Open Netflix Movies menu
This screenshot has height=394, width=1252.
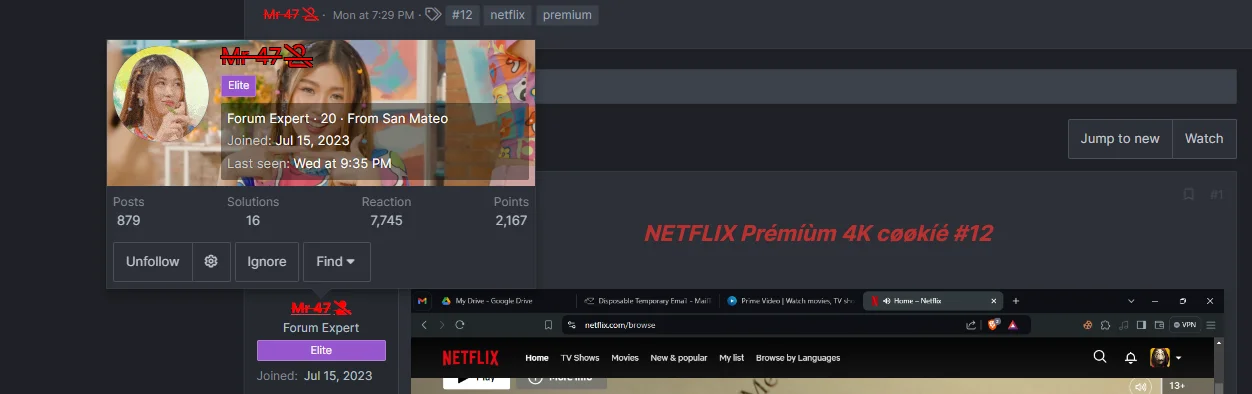coord(625,358)
